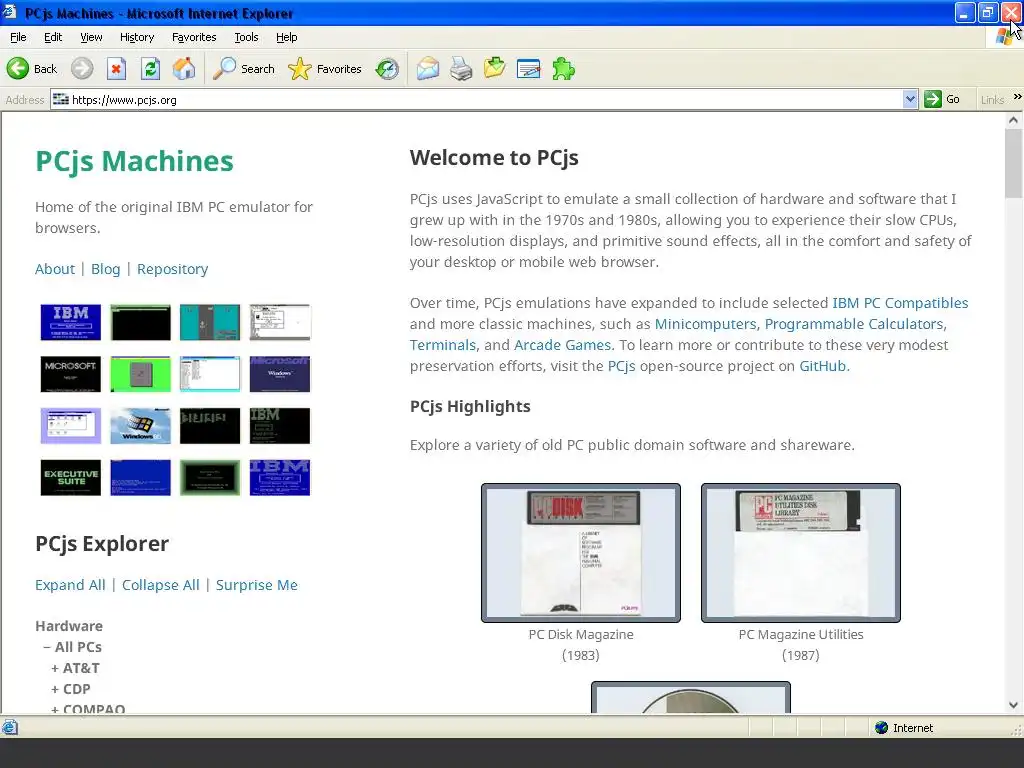1024x768 pixels.
Task: Open the address bar dropdown arrow
Action: click(910, 99)
